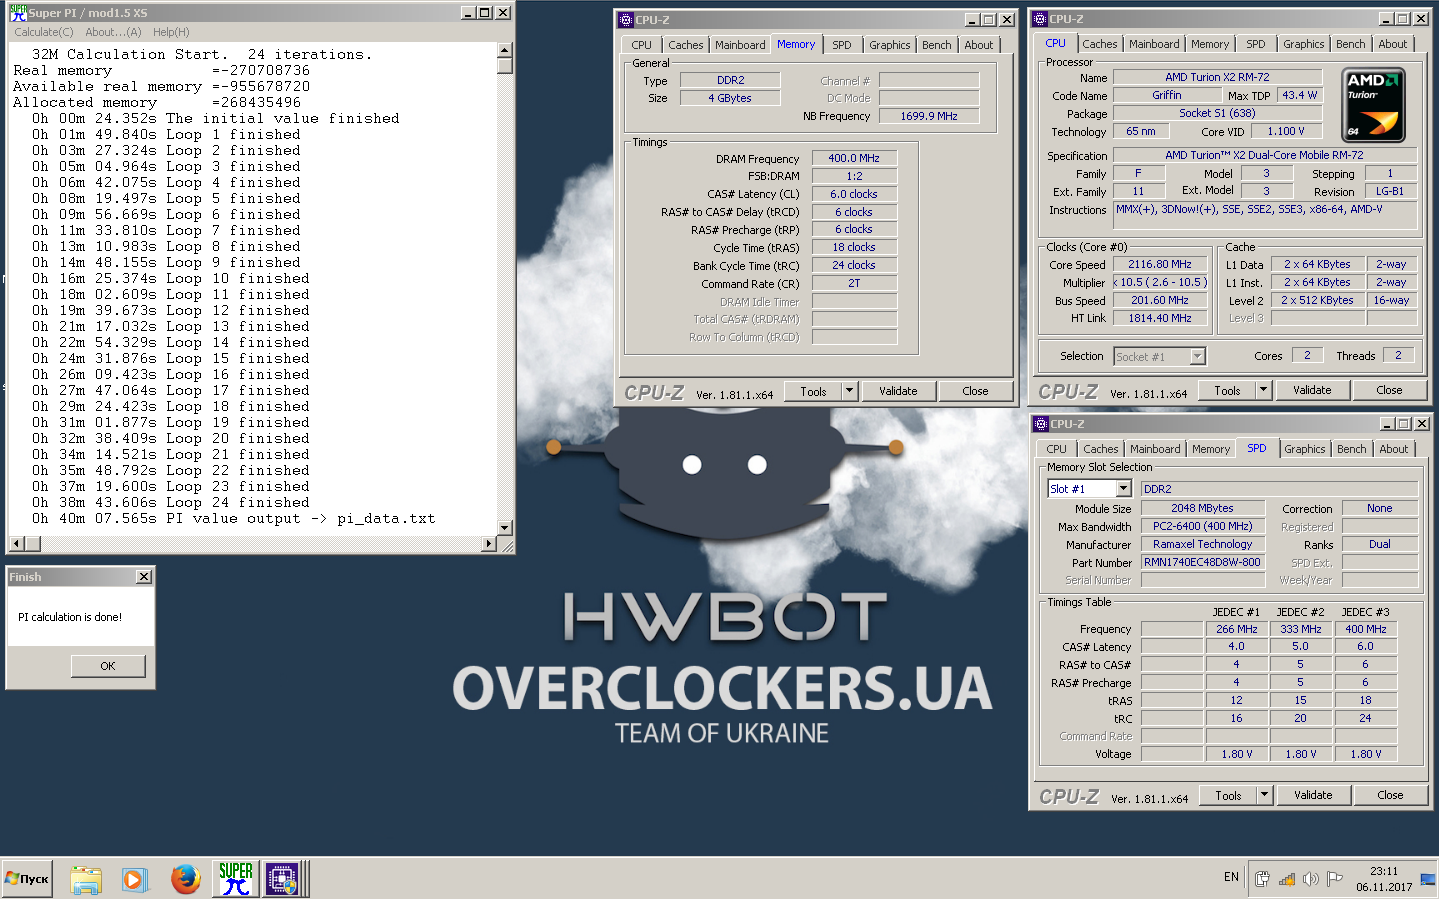
Task: Click Validate in SPD window
Action: point(1313,795)
